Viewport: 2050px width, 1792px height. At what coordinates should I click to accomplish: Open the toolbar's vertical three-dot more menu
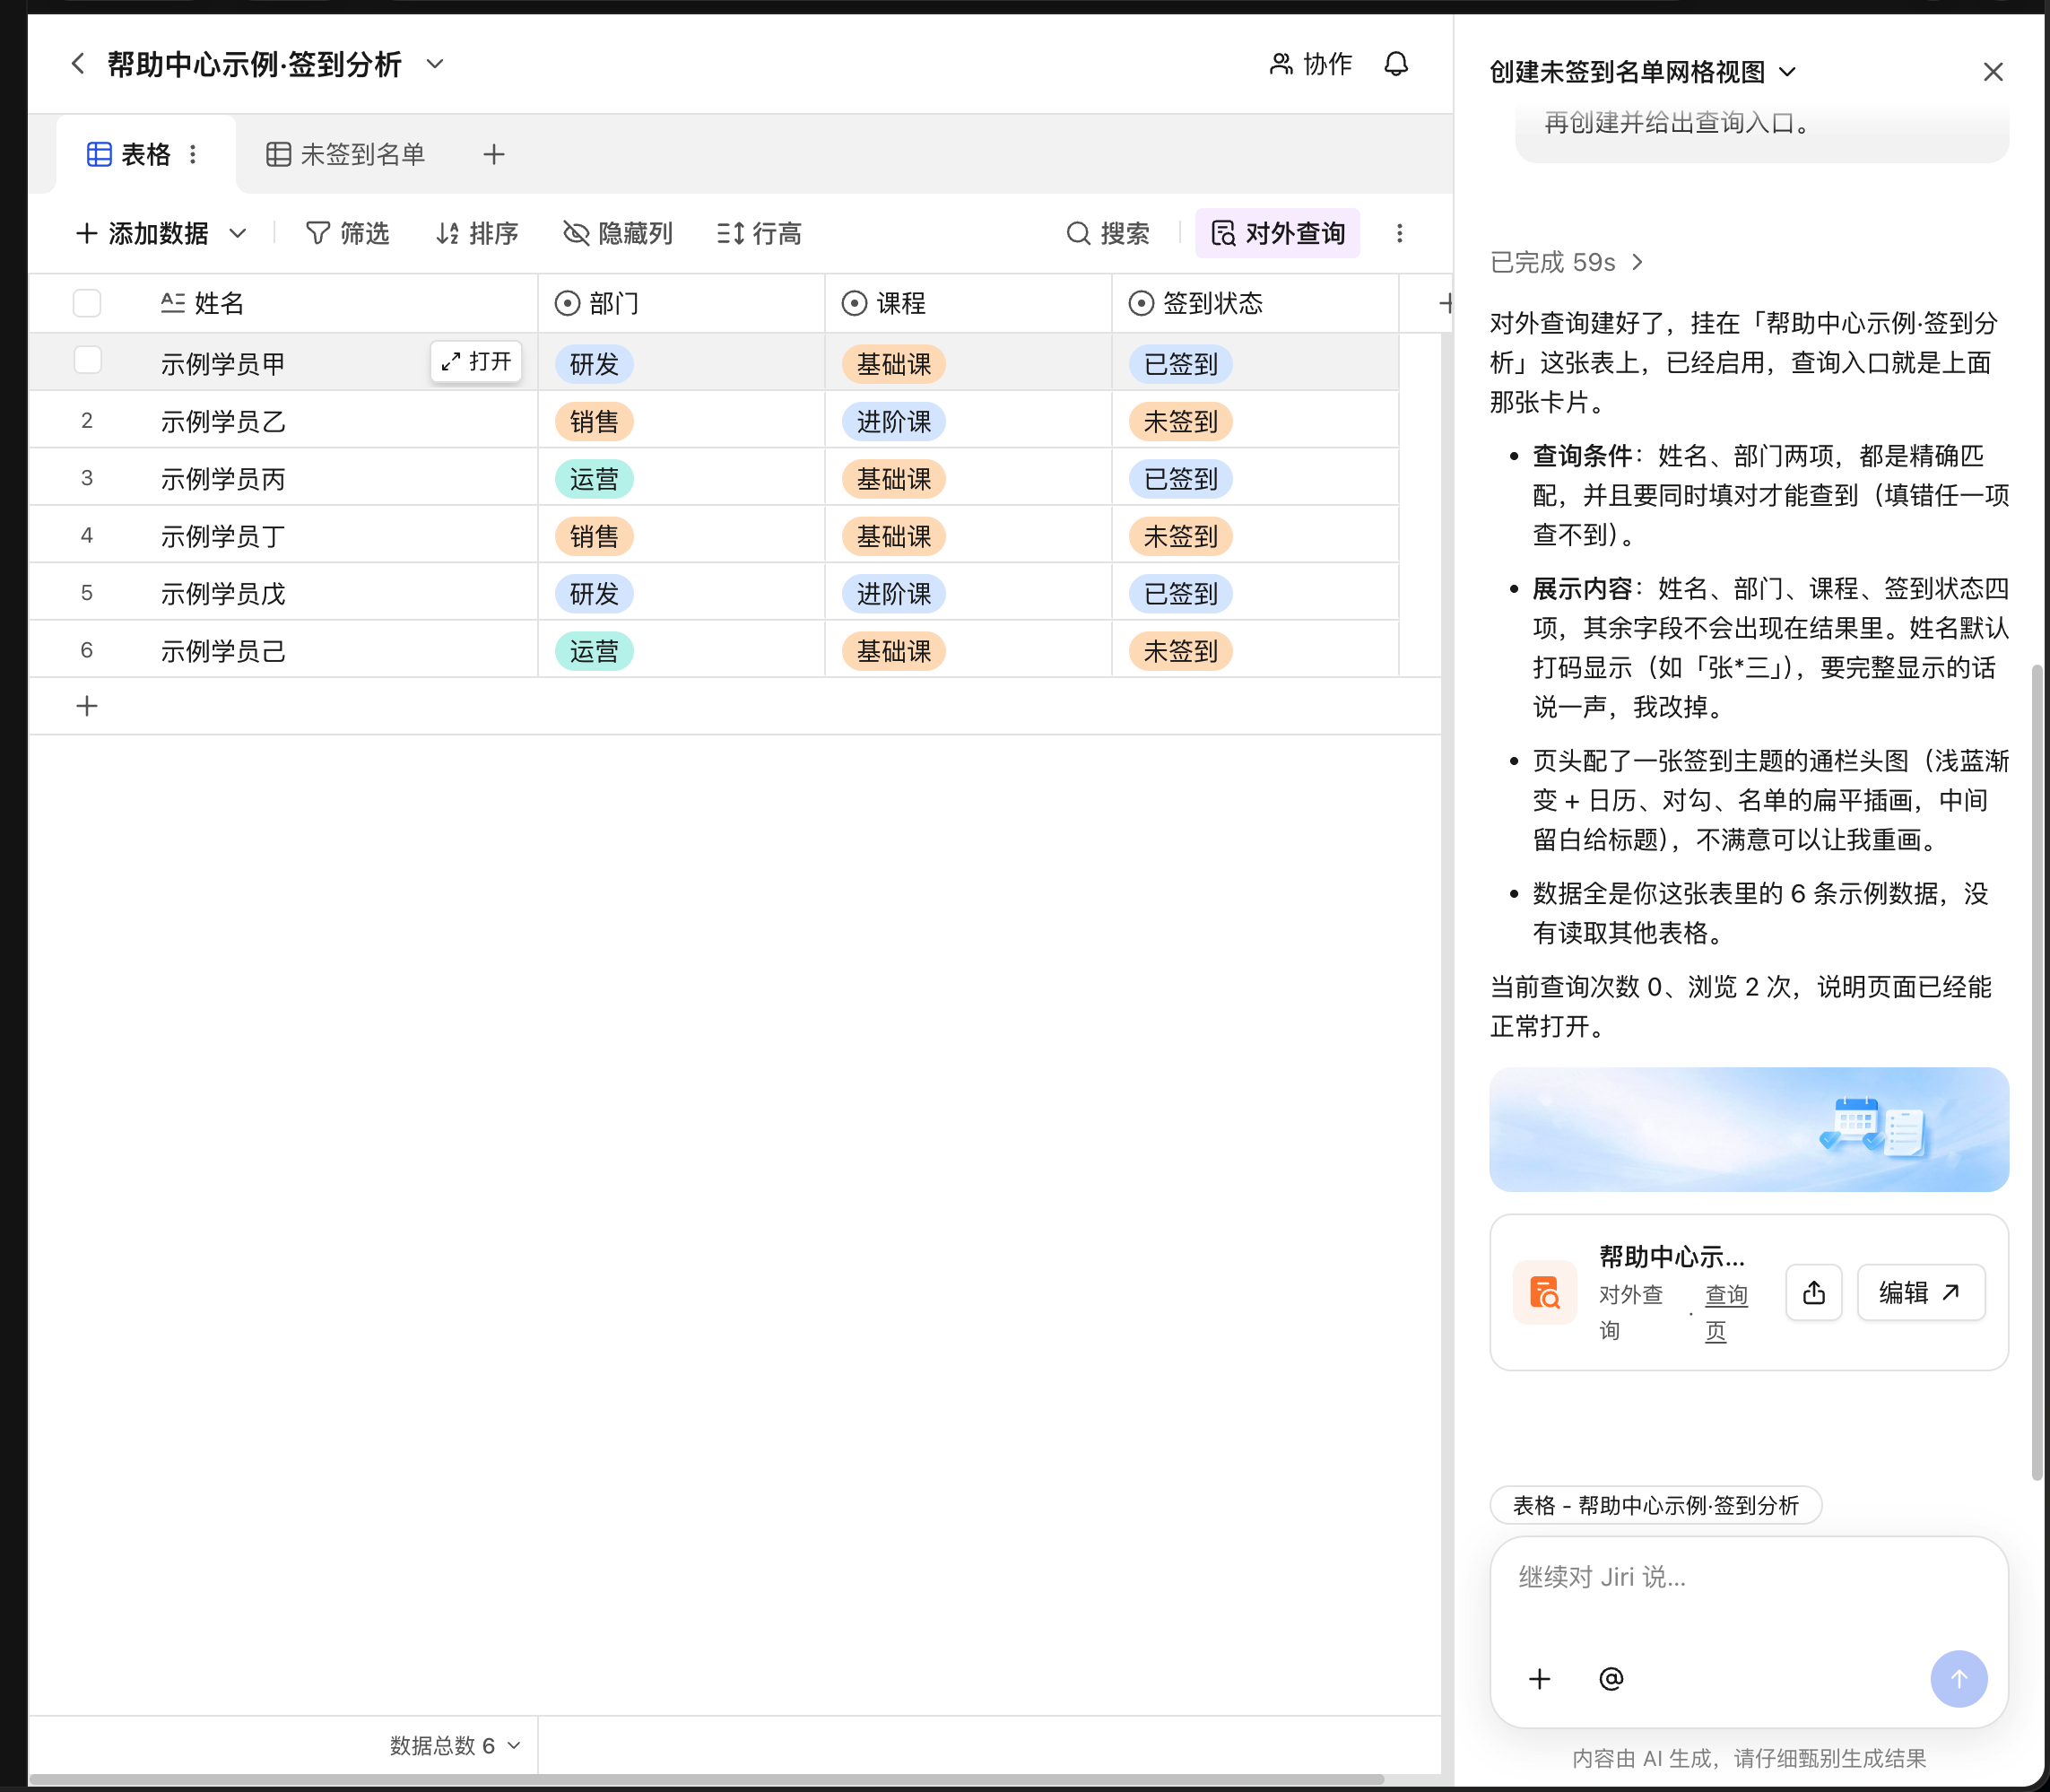[x=1399, y=233]
